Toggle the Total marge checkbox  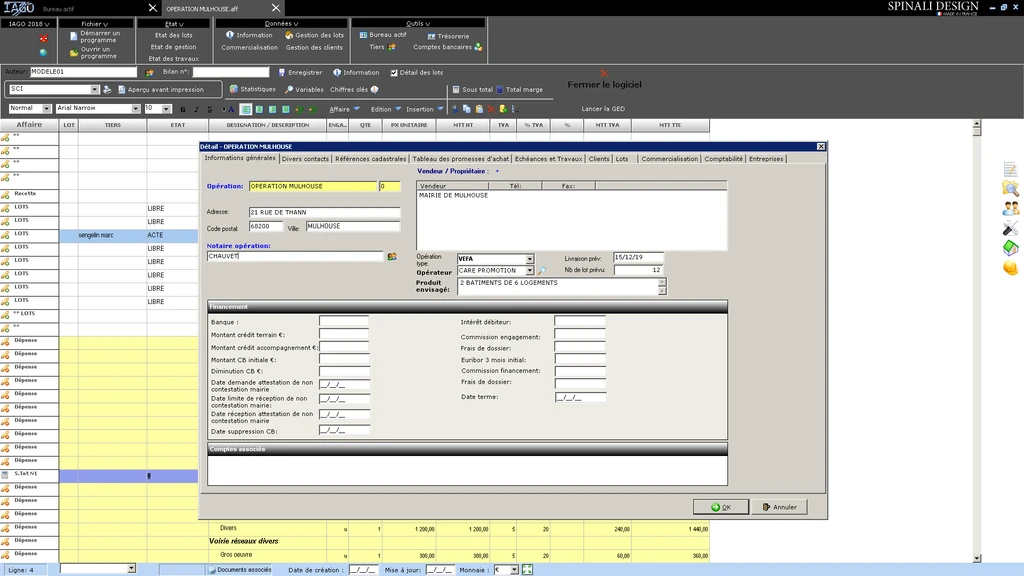500,90
